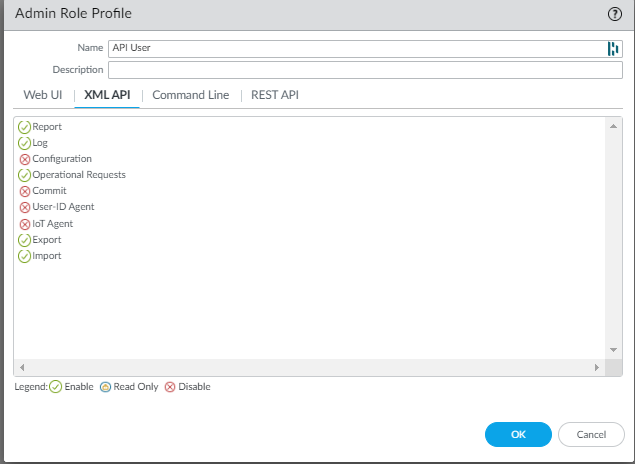
Task: Select the "IoT Agent" label text
Action: click(x=53, y=224)
